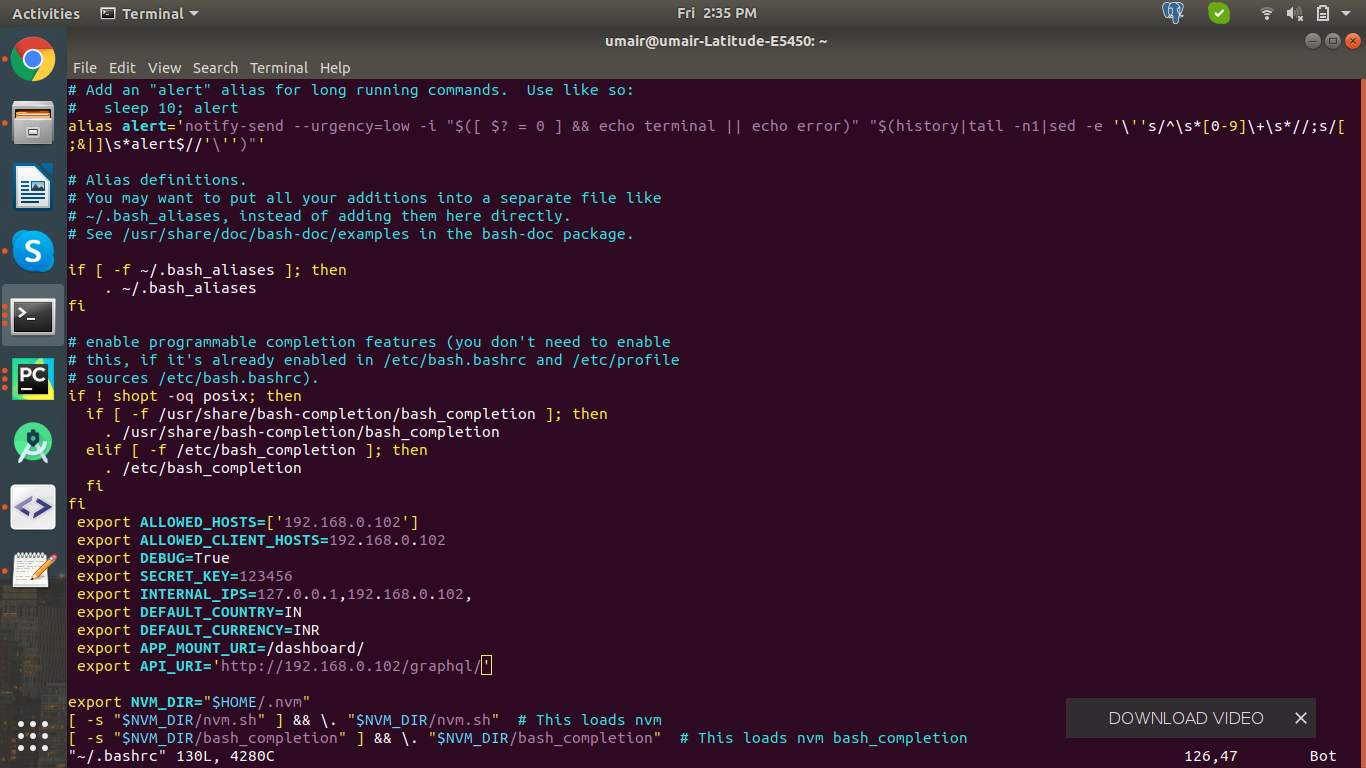Open the Terminal app indicator in the top bar
Screen dimensions: 1366x768
tap(148, 13)
